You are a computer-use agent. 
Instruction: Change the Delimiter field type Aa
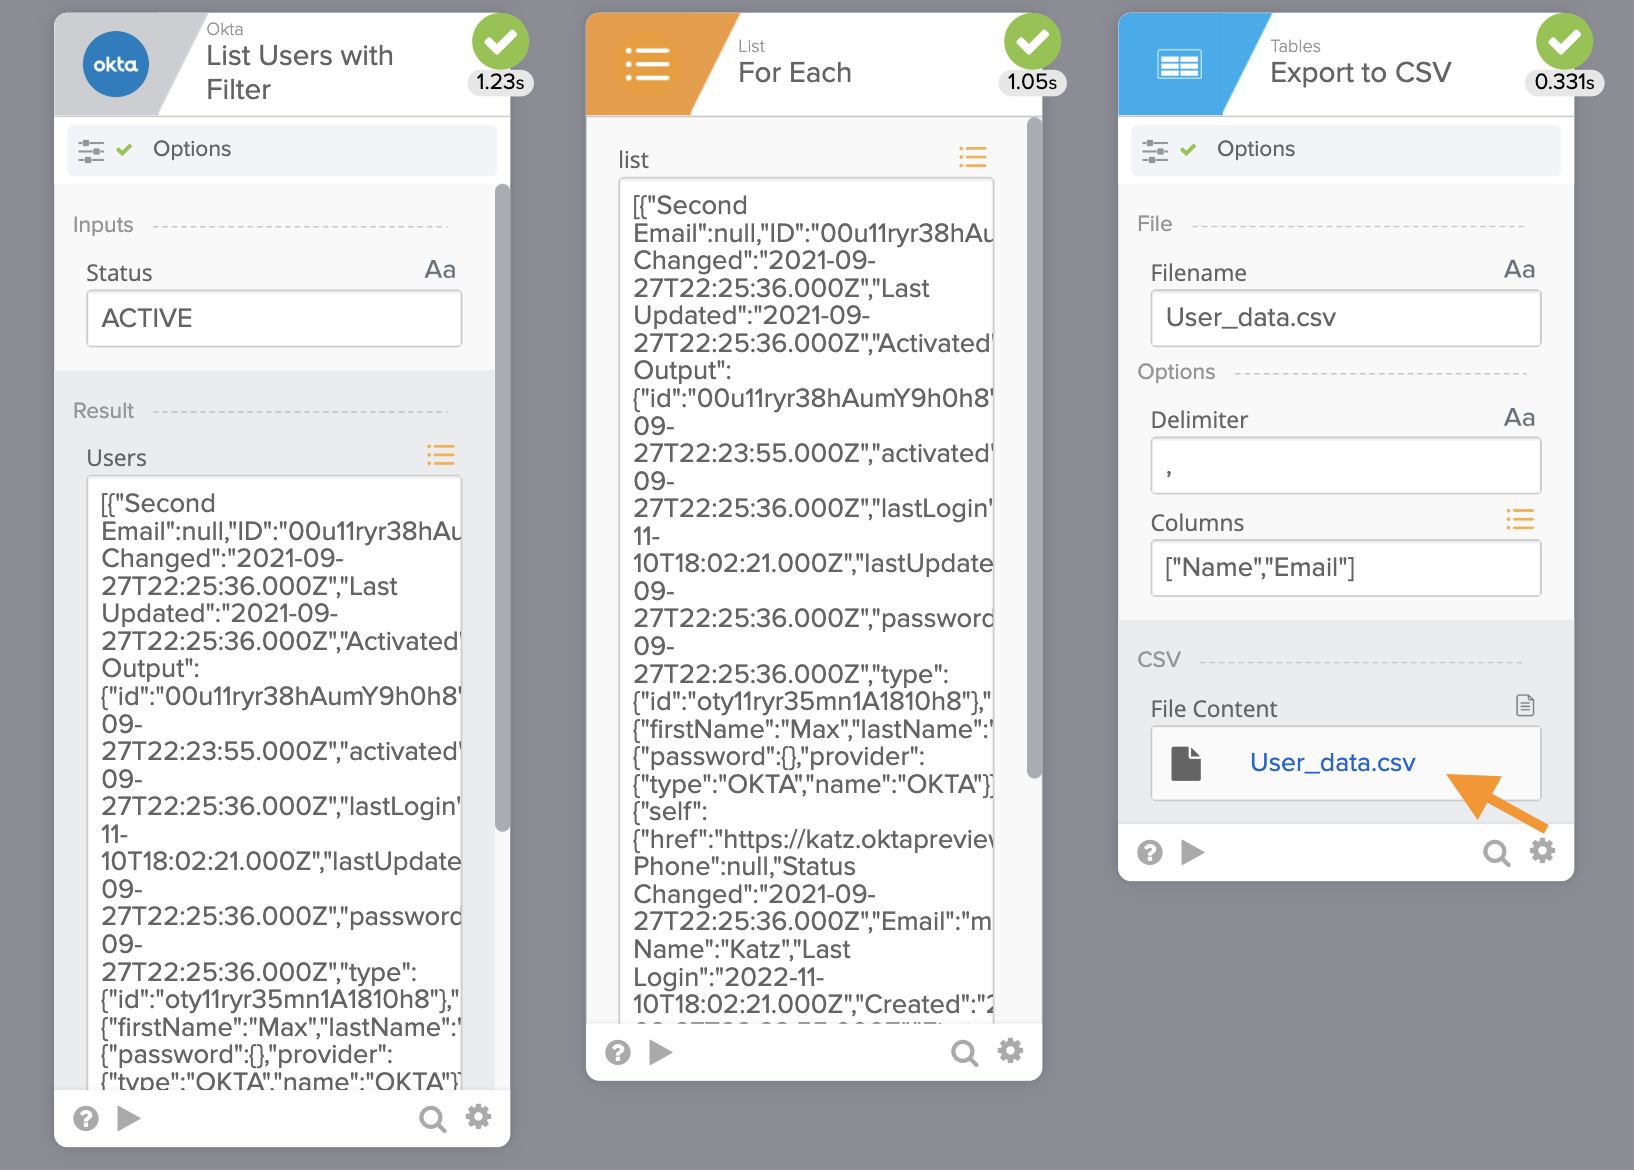click(x=1519, y=418)
